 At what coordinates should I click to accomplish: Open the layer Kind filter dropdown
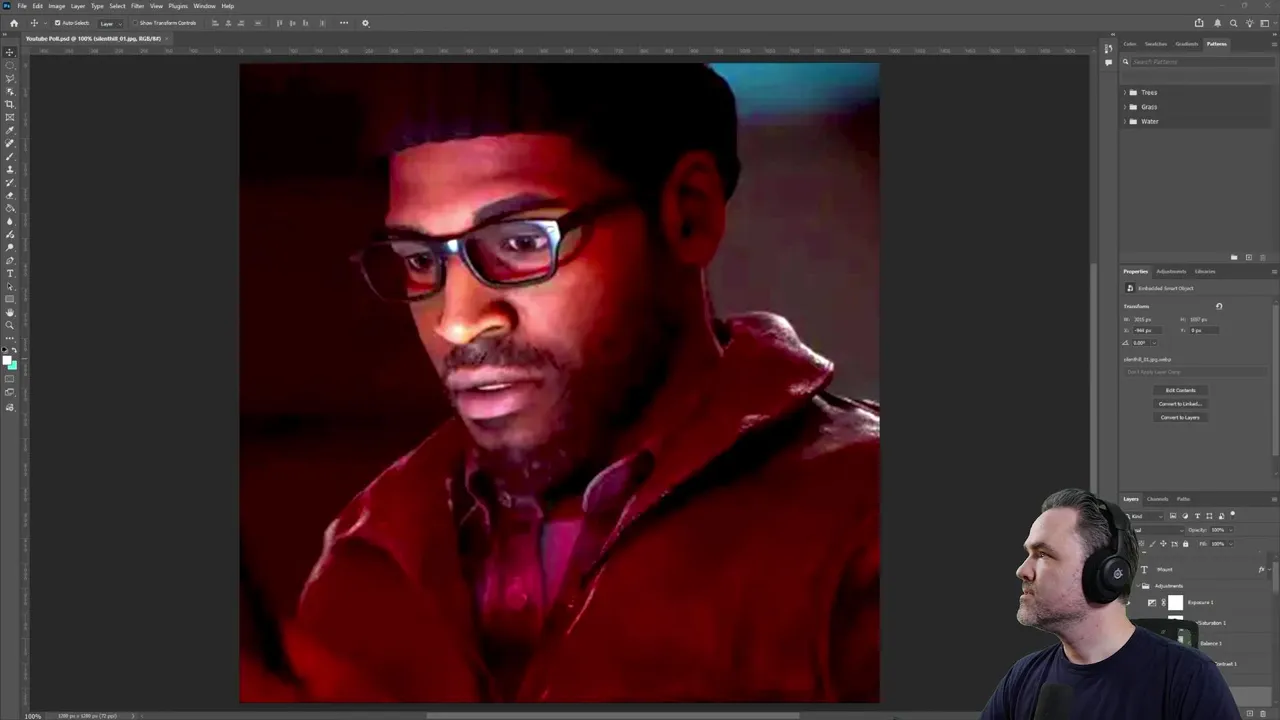pyautogui.click(x=1144, y=516)
